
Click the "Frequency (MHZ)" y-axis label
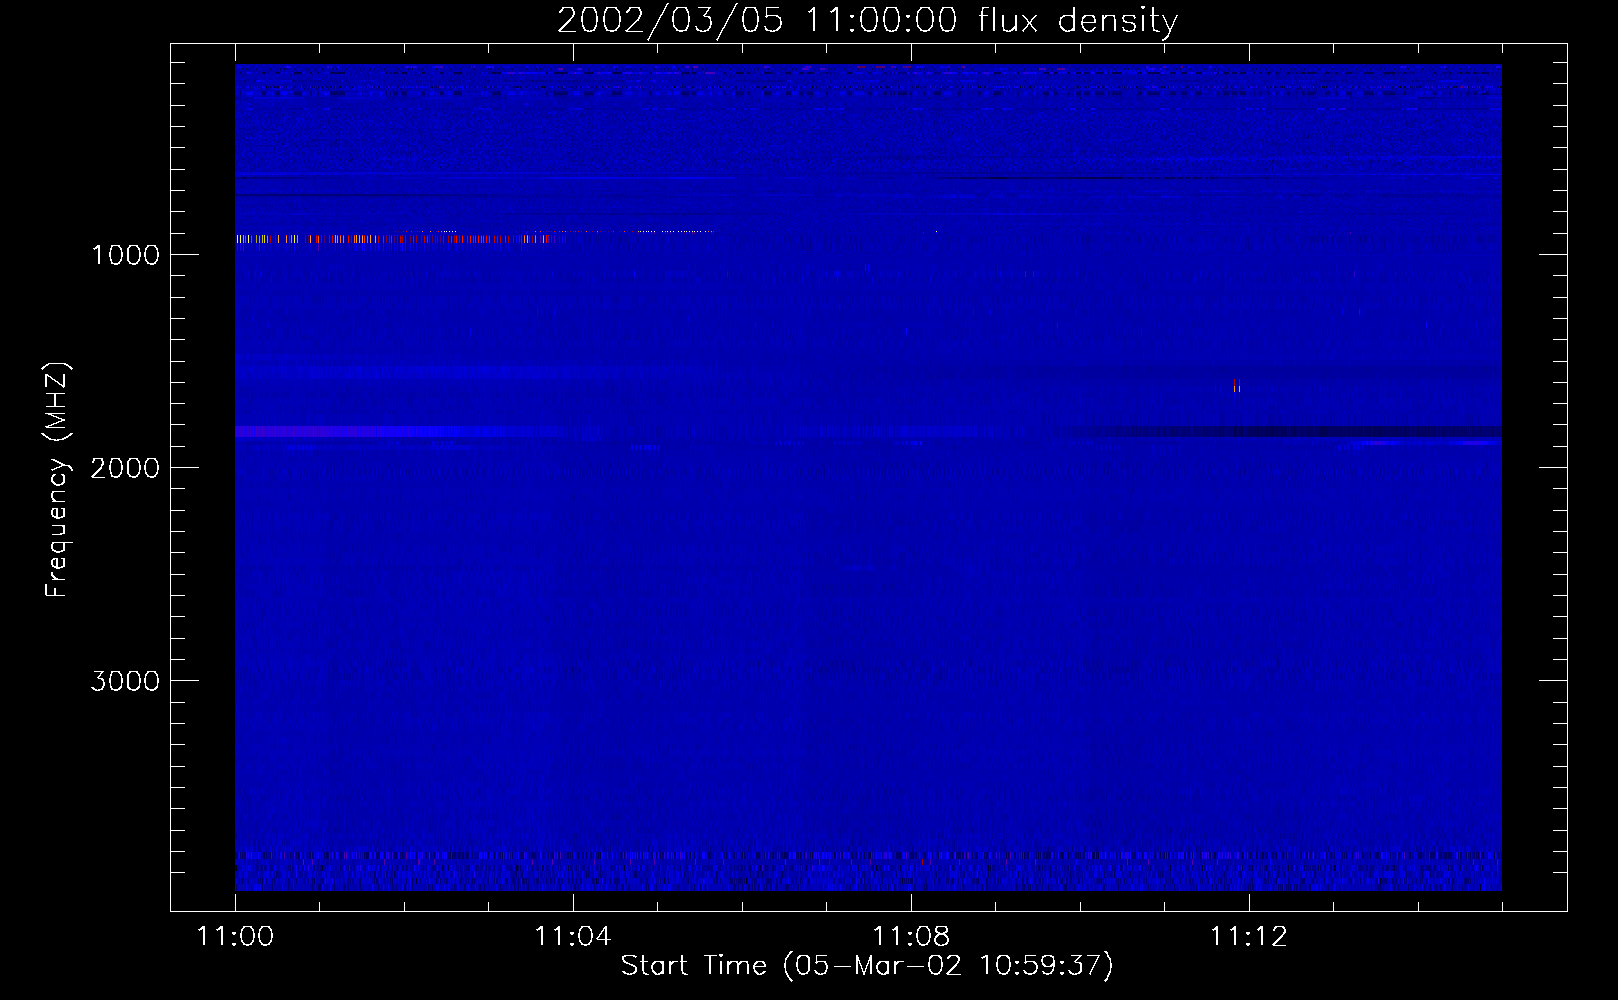(57, 480)
